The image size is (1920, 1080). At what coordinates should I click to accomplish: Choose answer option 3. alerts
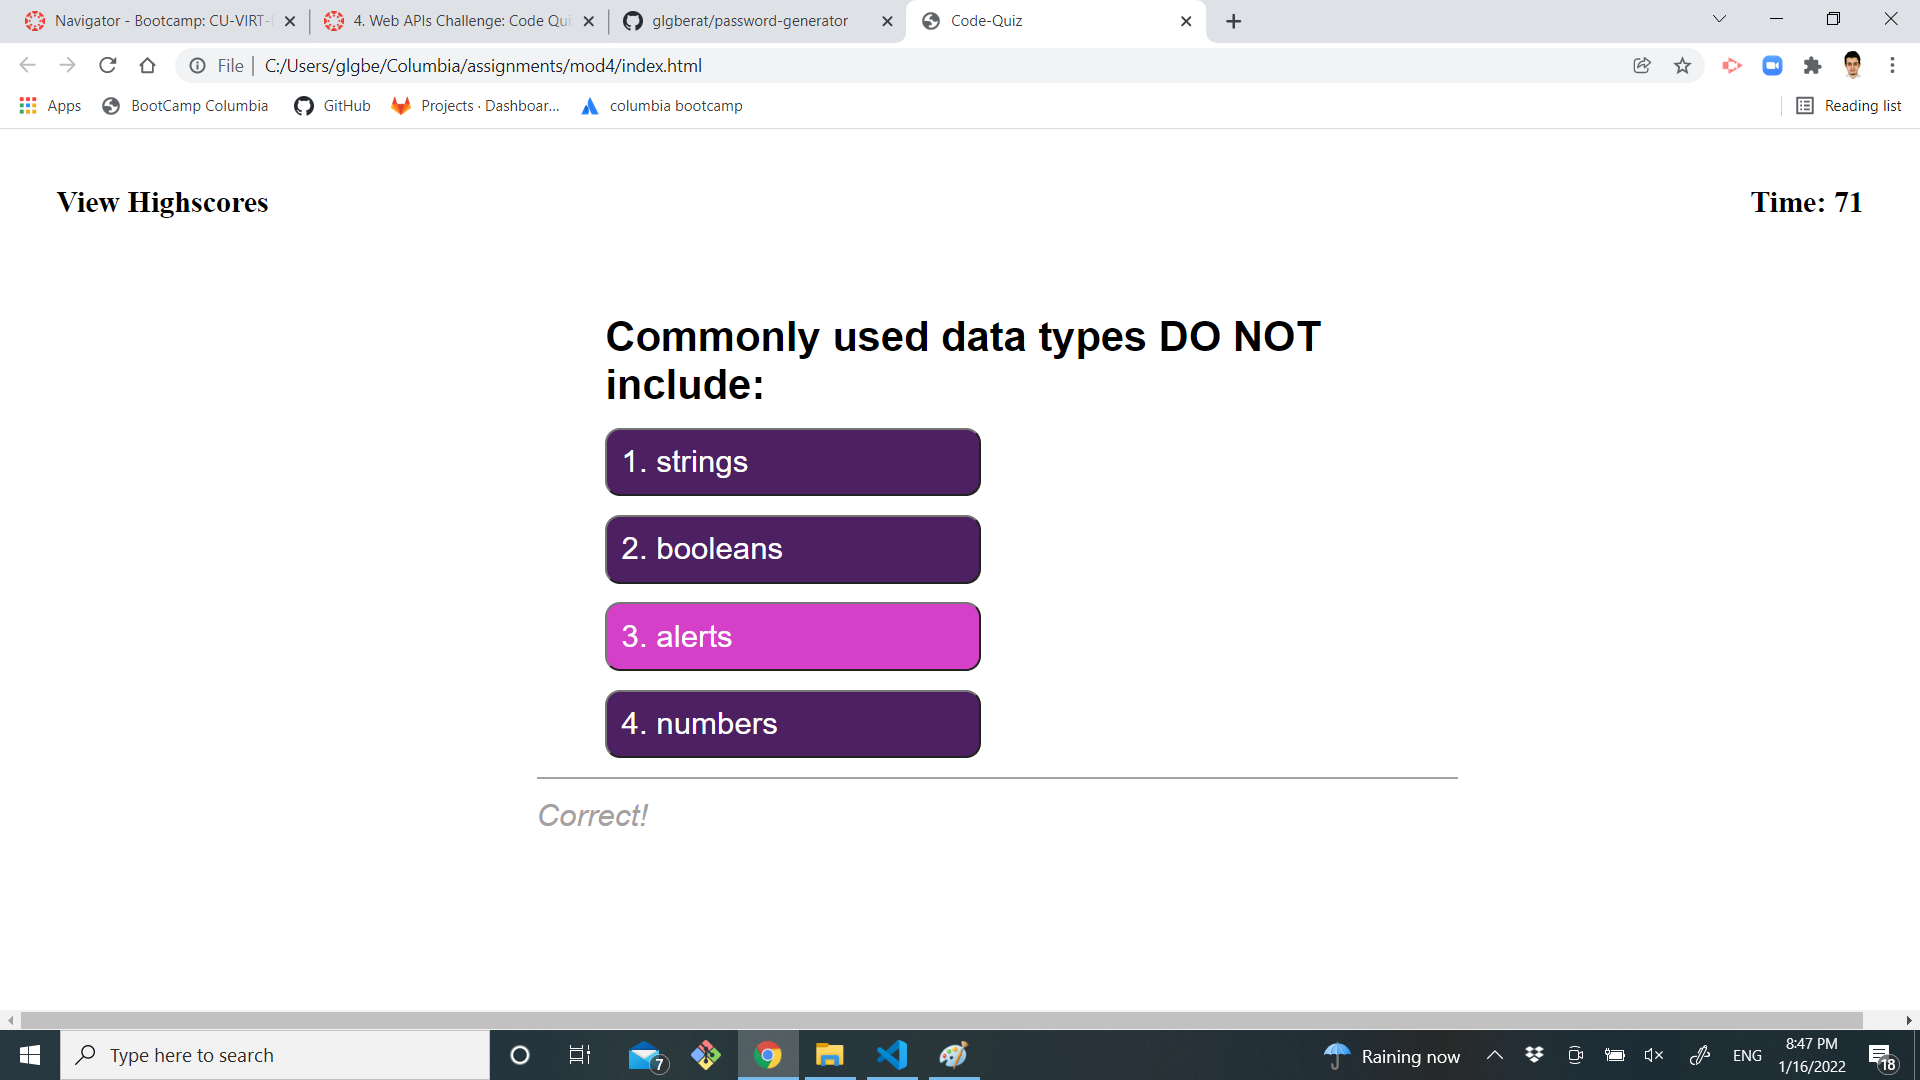[792, 636]
